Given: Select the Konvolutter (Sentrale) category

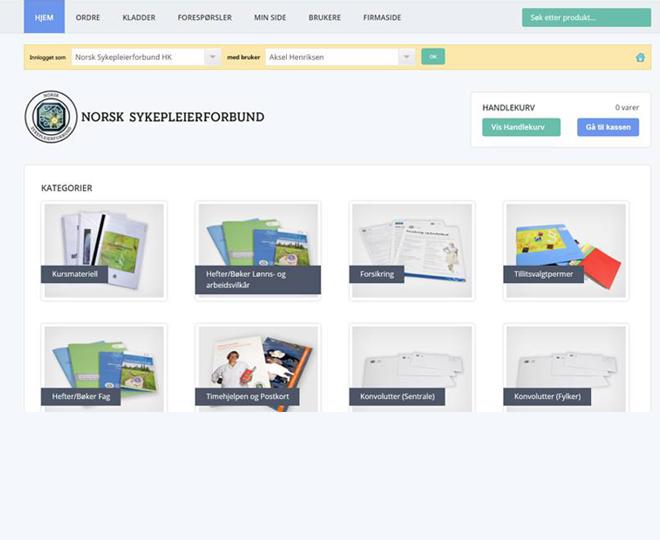Looking at the screenshot, I should point(411,368).
